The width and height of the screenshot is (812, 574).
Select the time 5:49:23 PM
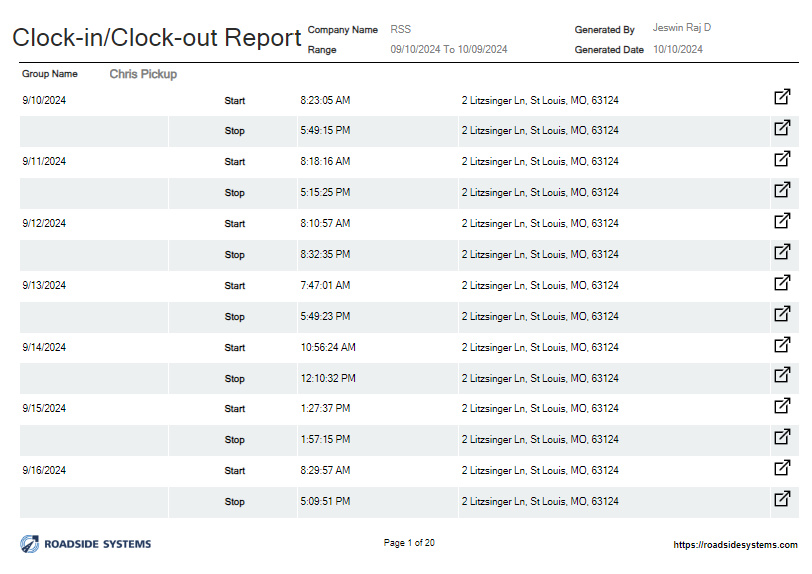325,316
